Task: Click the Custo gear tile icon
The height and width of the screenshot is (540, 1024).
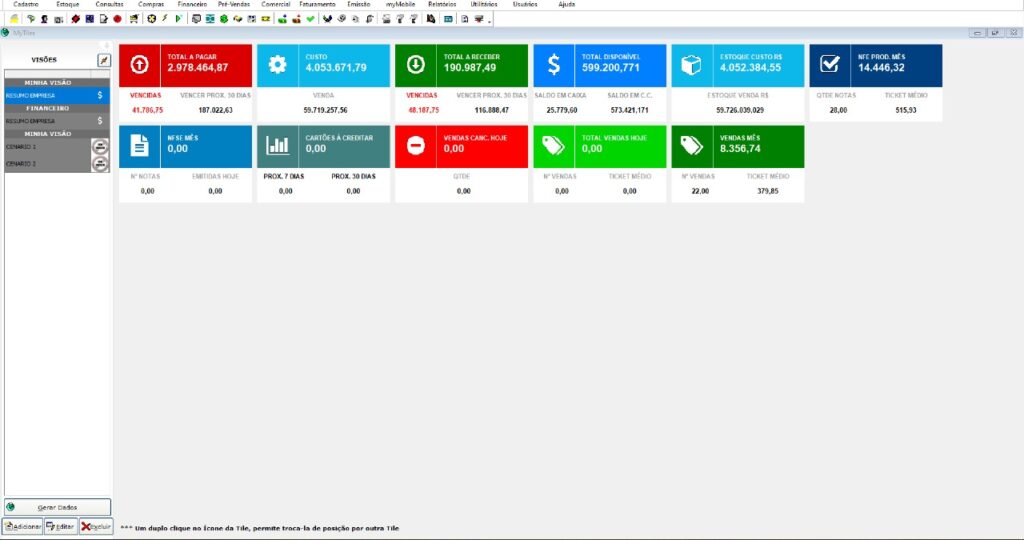Action: click(278, 64)
